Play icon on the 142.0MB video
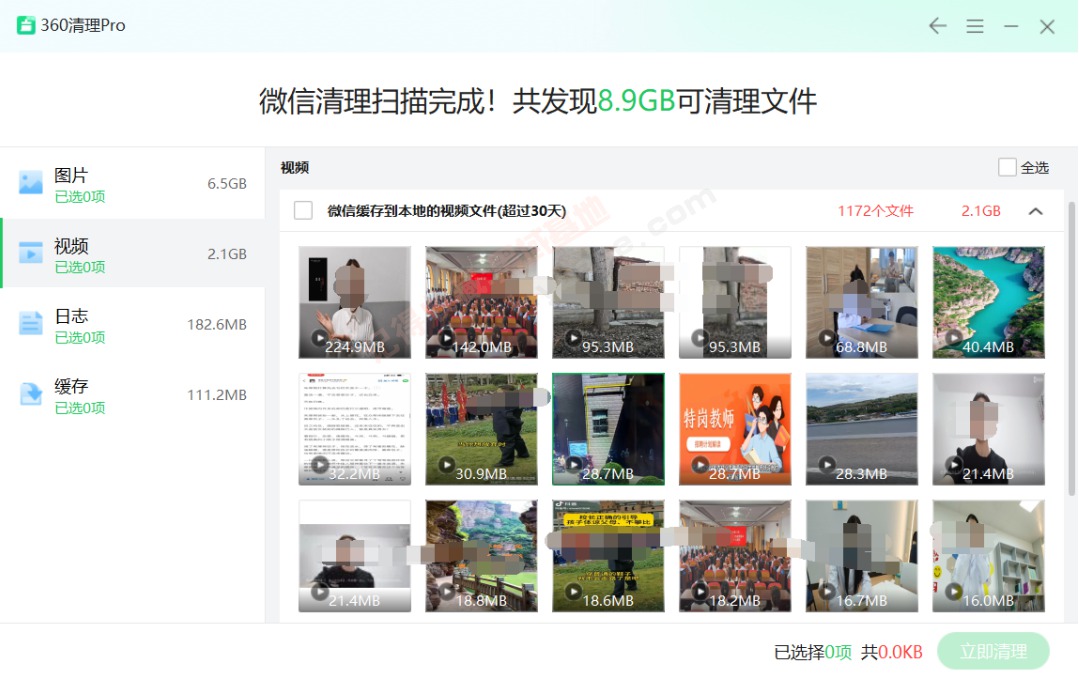 [447, 338]
